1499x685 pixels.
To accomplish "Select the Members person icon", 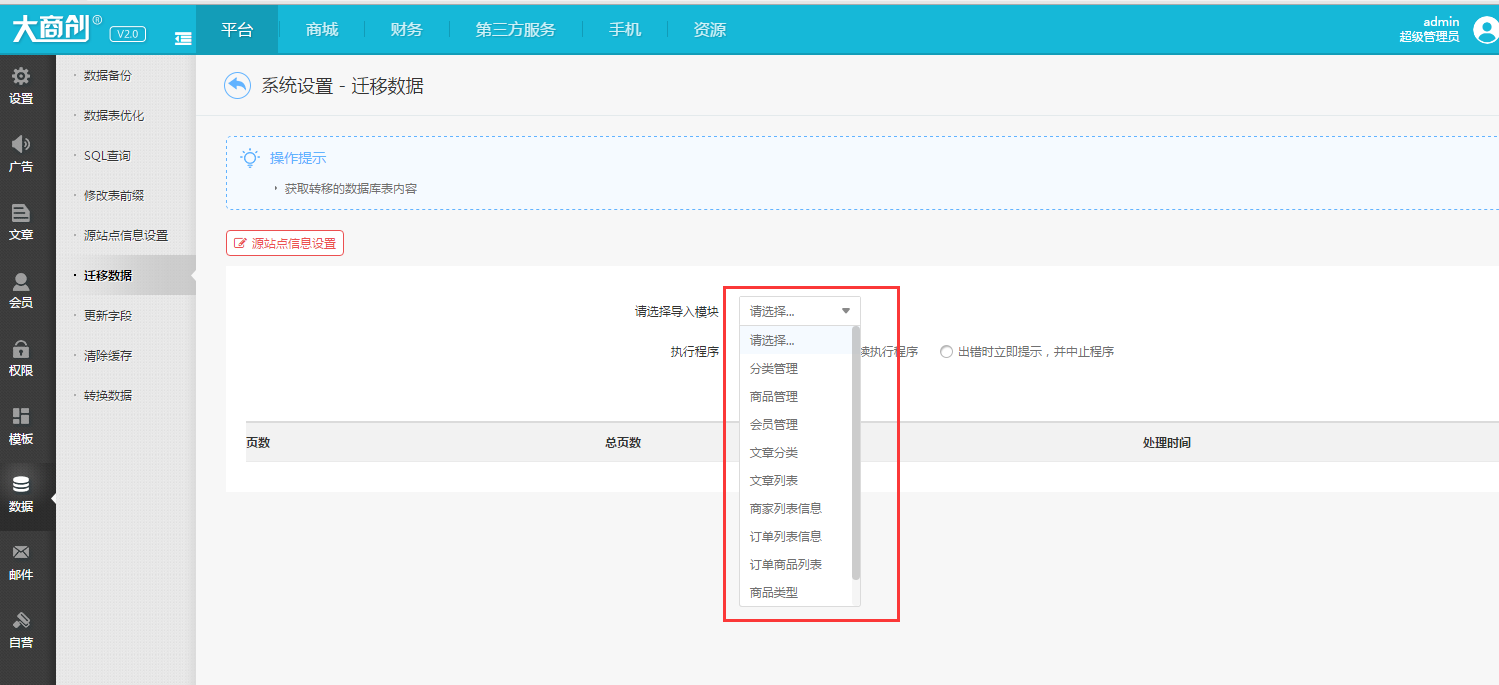I will point(21,281).
